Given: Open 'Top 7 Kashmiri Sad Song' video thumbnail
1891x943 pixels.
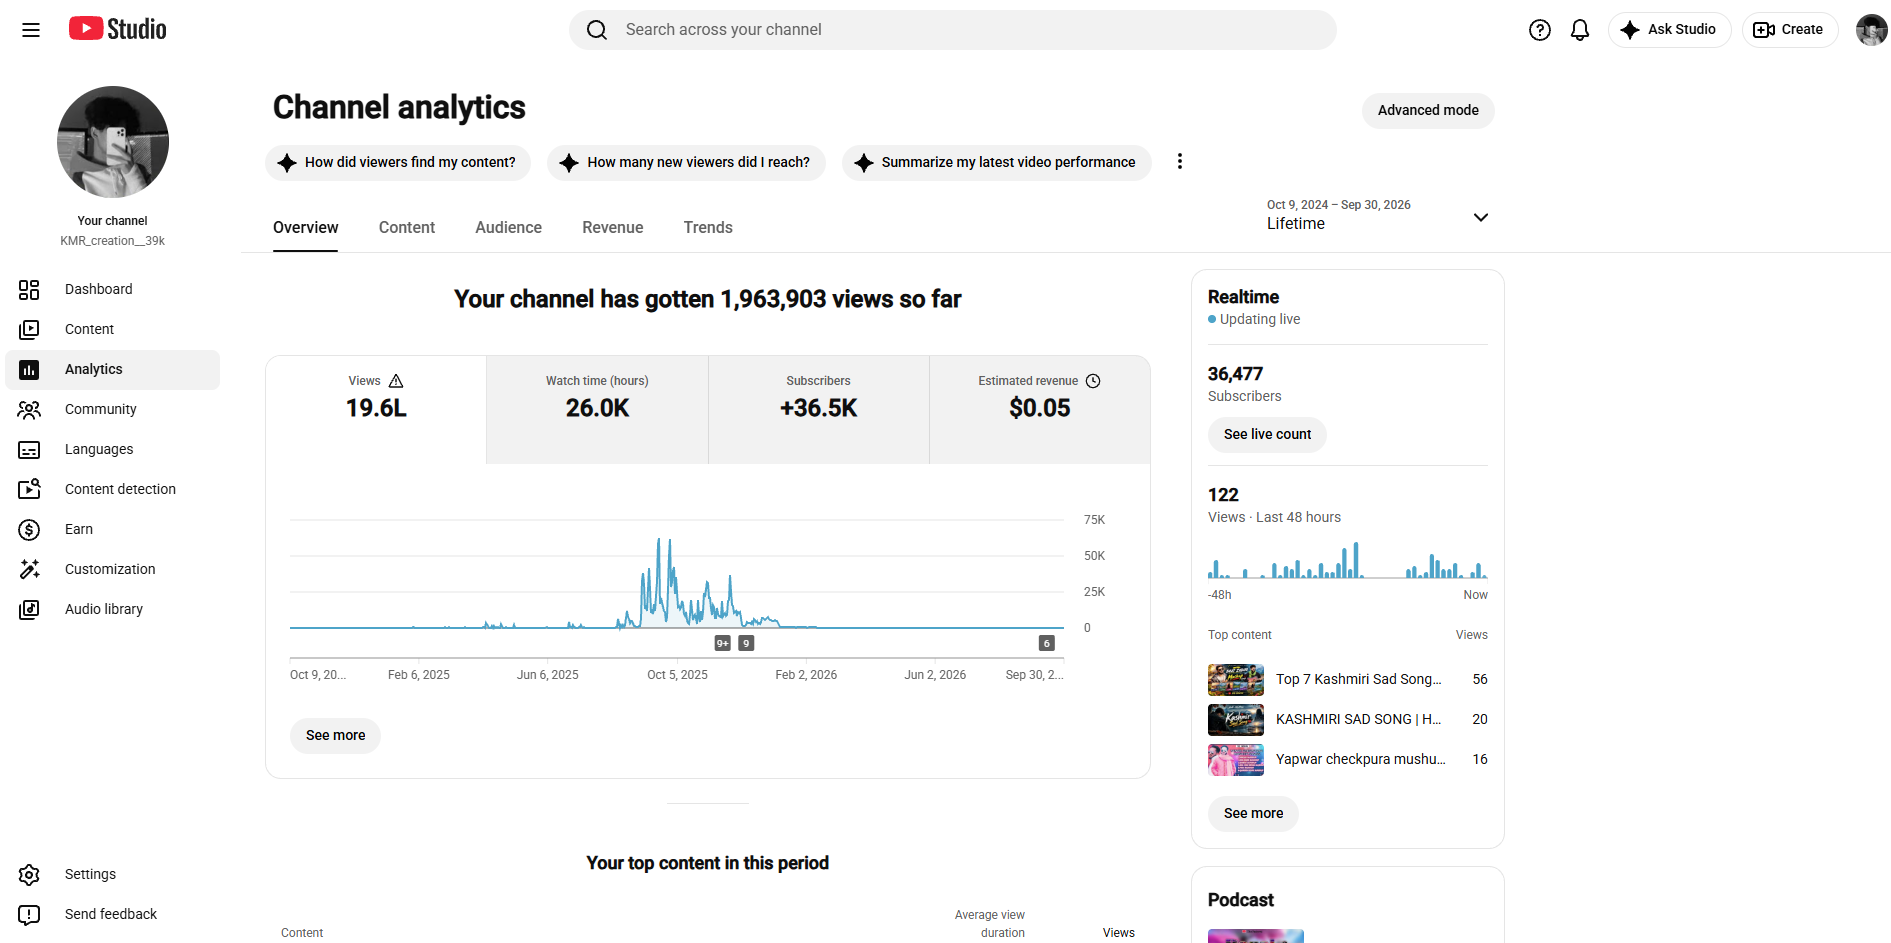Looking at the screenshot, I should point(1236,679).
